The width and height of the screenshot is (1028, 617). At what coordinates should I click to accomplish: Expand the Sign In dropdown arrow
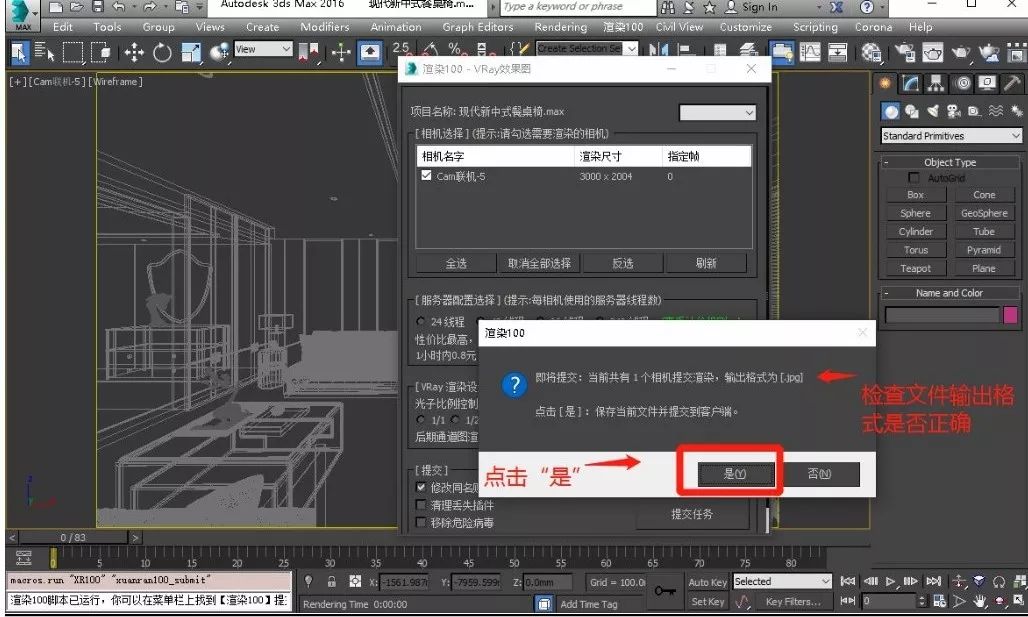820,7
